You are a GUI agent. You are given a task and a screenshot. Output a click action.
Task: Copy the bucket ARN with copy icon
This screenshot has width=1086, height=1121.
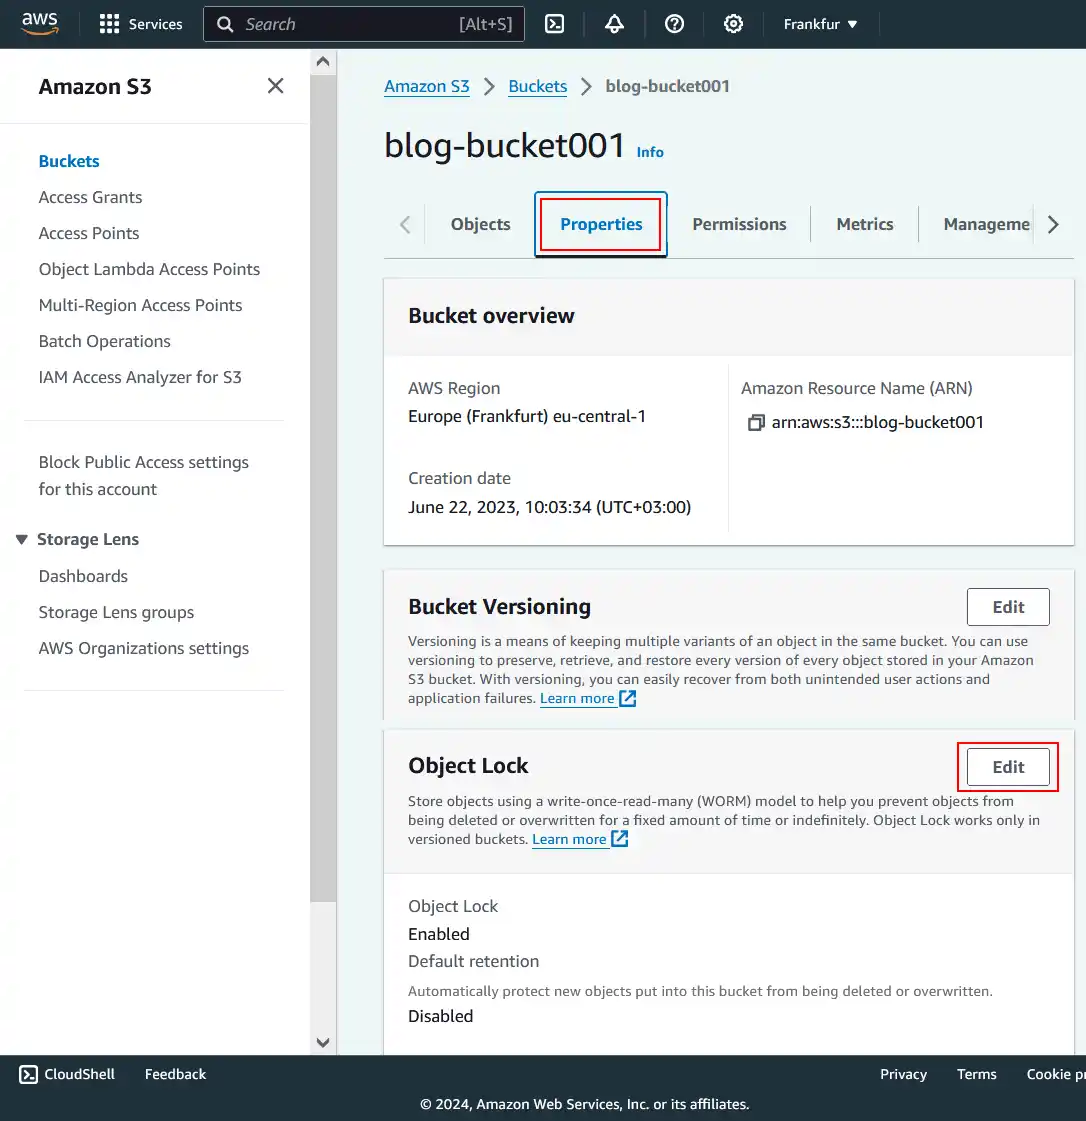click(x=756, y=423)
